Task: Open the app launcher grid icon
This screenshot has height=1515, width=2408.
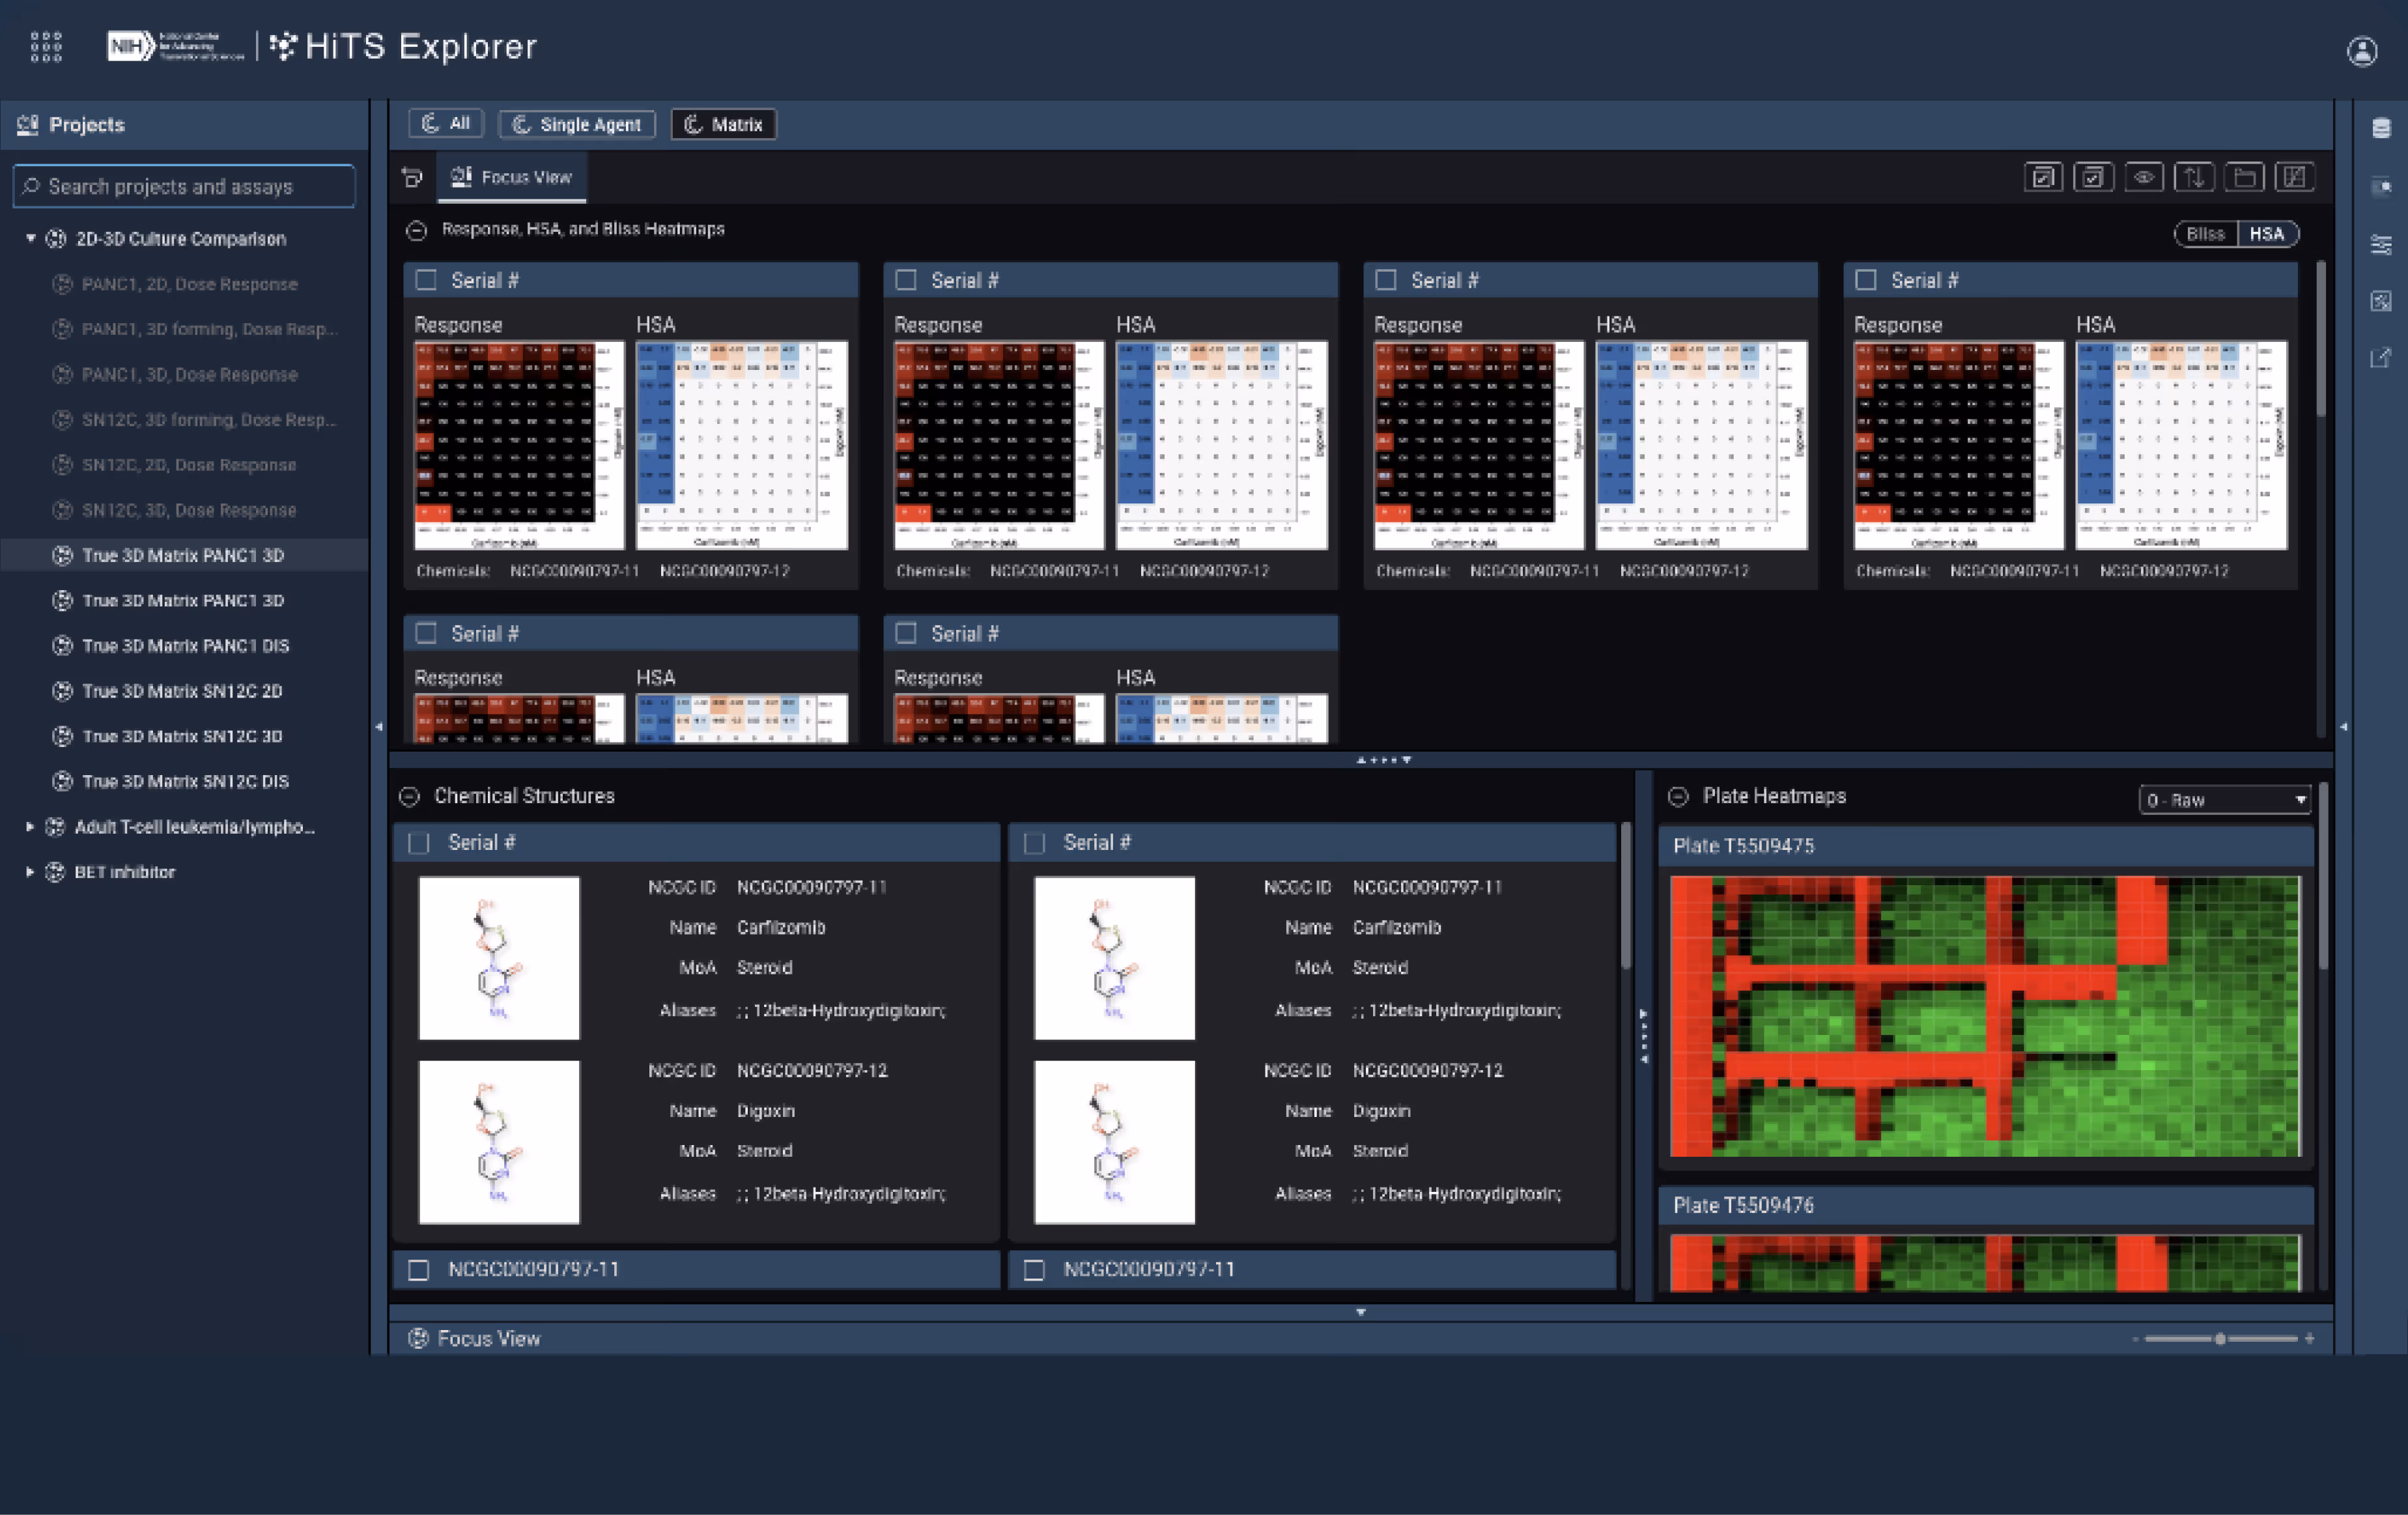Action: tap(46, 47)
